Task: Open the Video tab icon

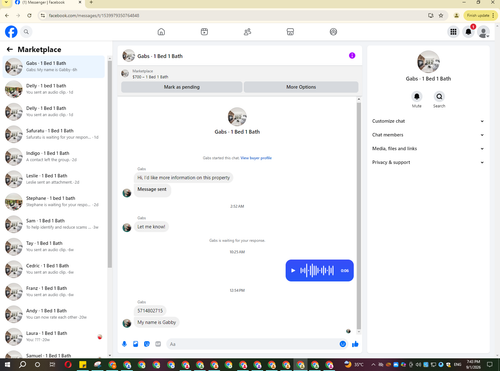Action: 204,32
